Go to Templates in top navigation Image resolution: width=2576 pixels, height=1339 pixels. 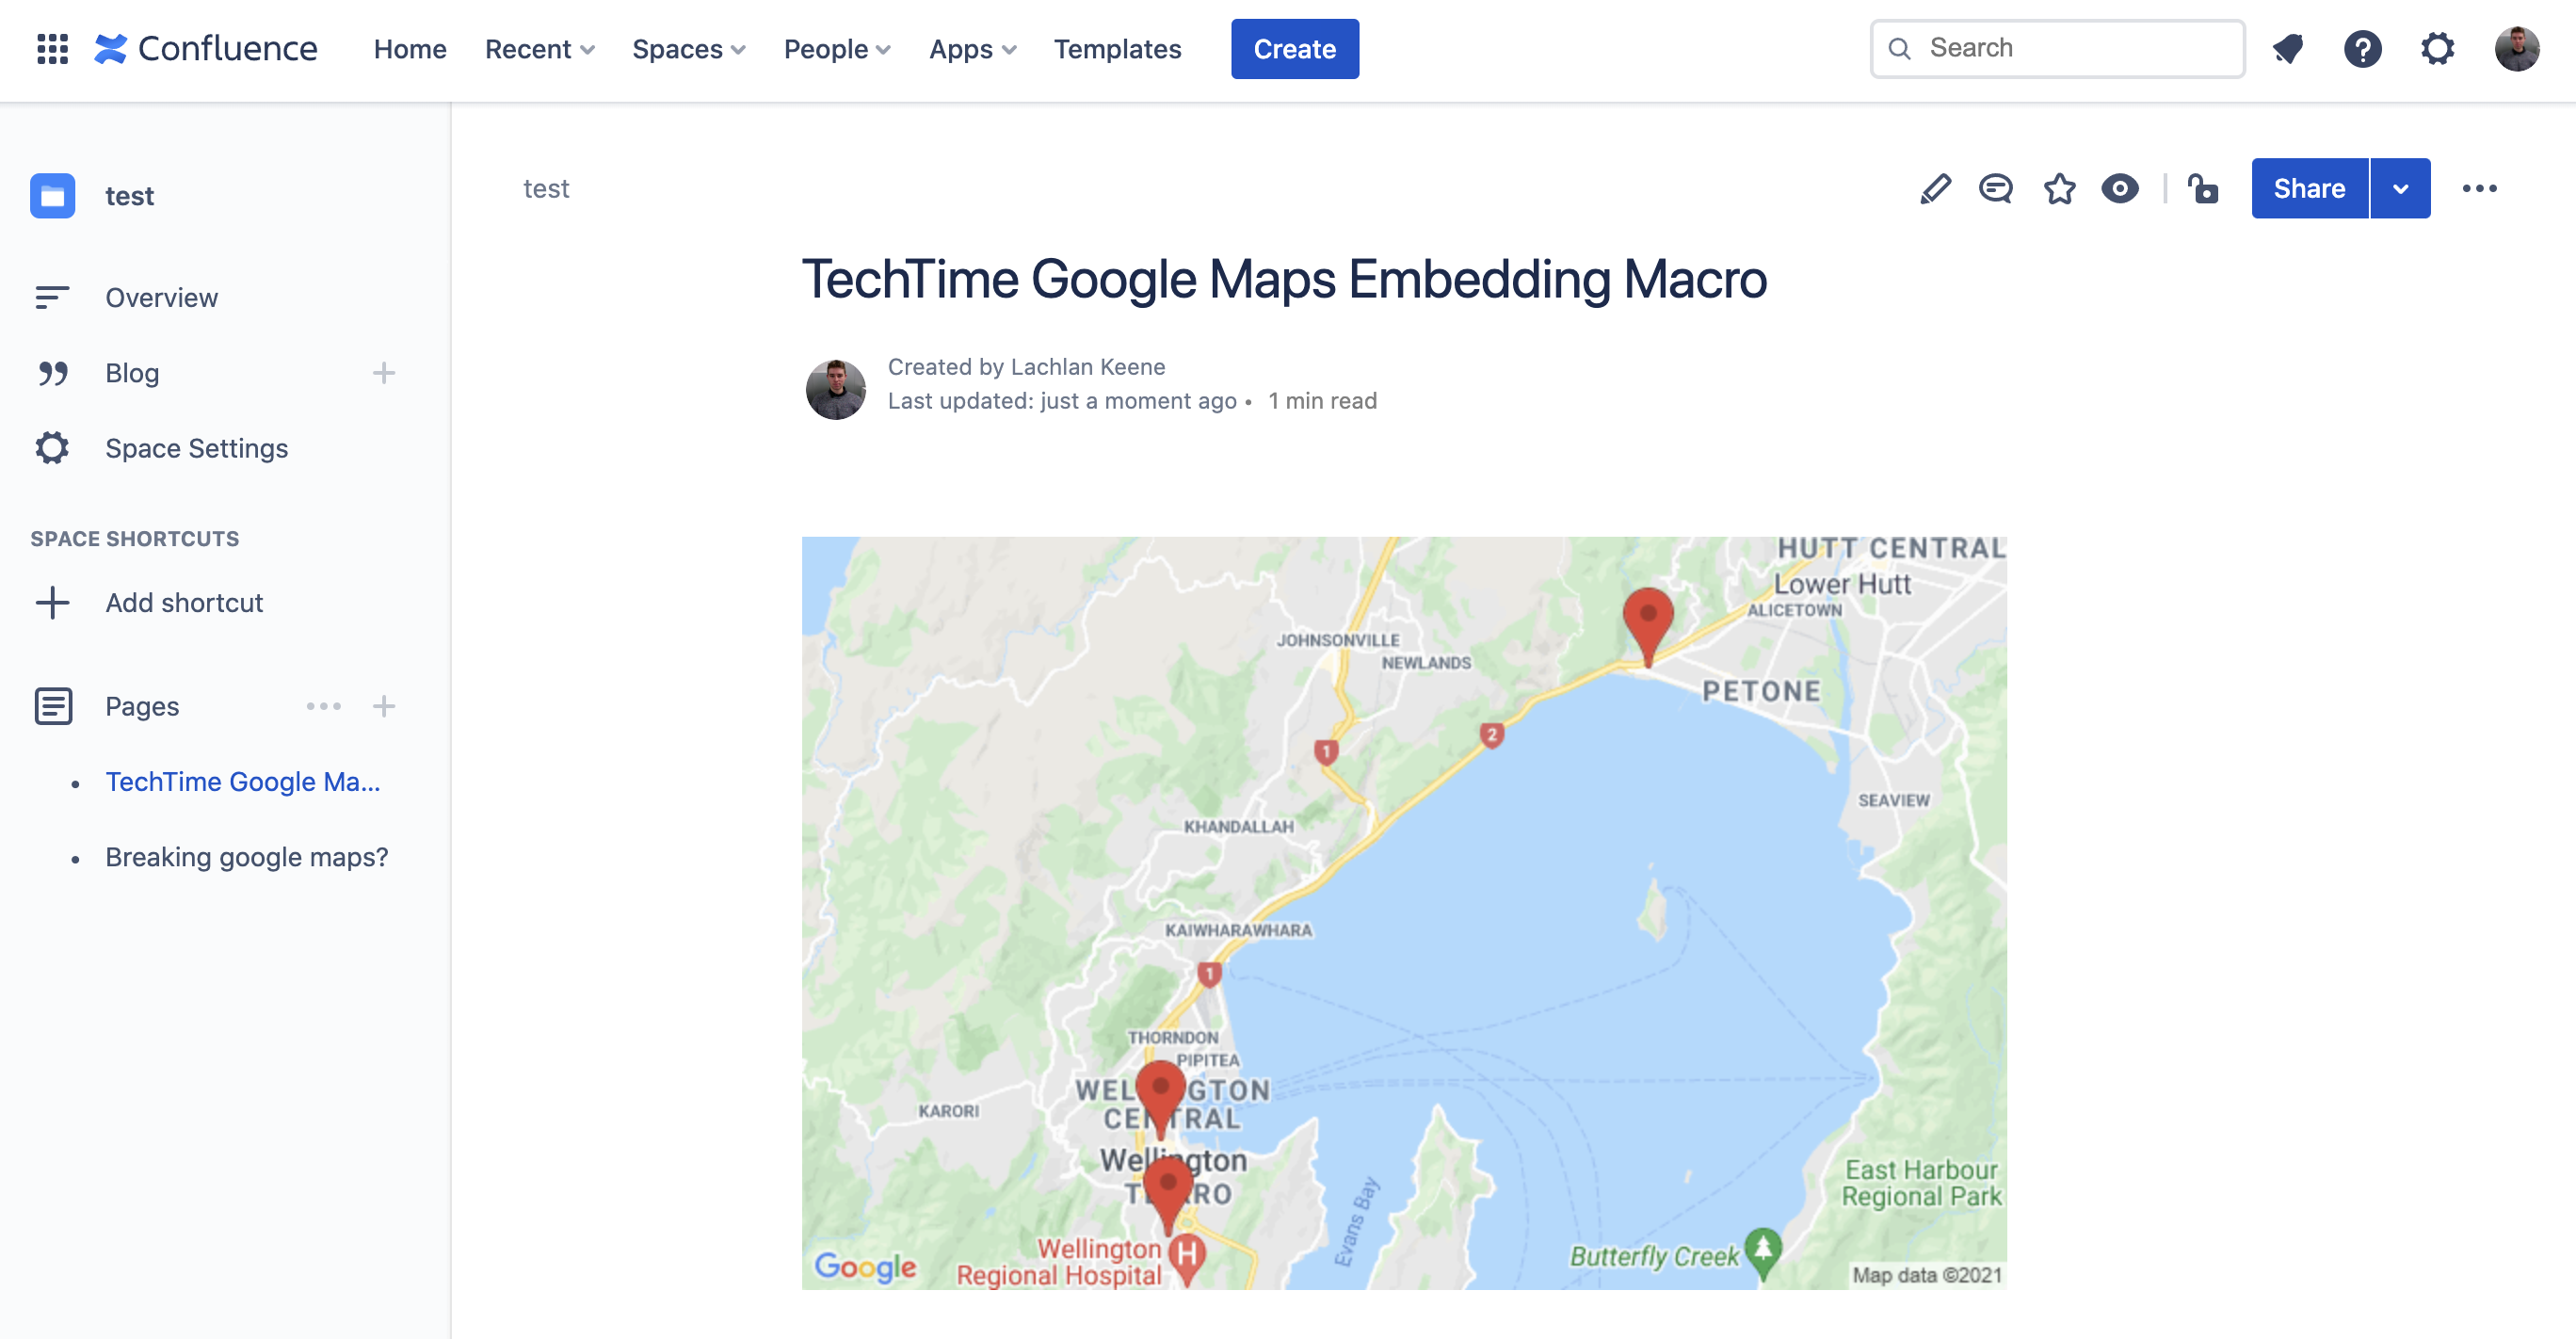[x=1117, y=48]
